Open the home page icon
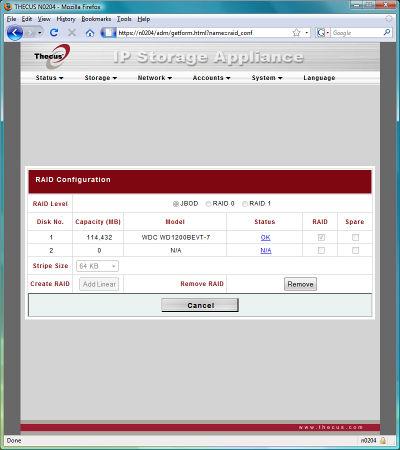This screenshot has height=450, width=400. [90, 33]
